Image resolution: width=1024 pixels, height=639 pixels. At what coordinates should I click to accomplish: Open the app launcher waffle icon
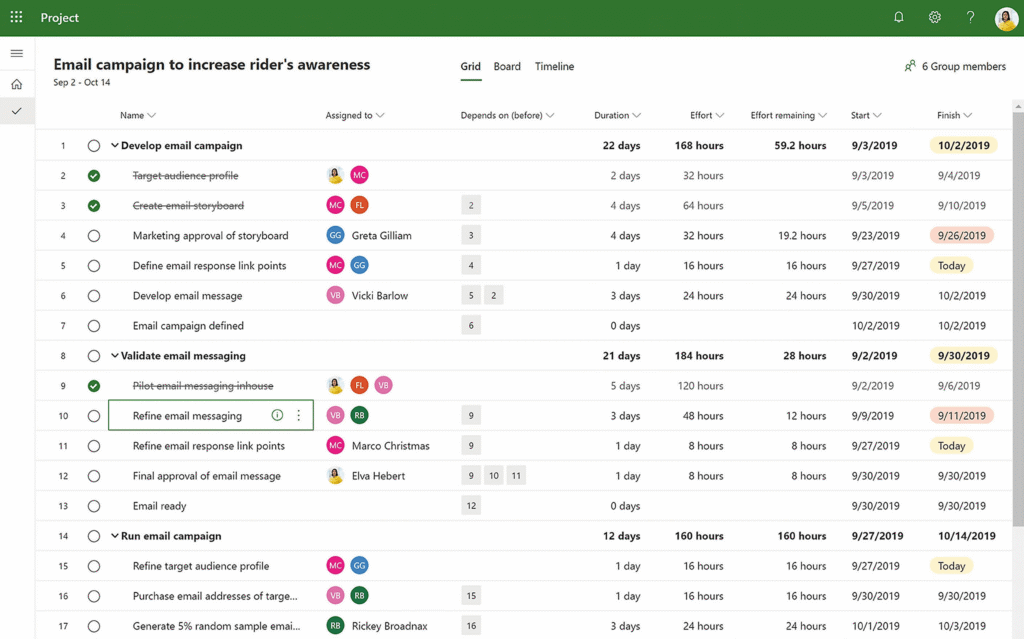coord(16,18)
